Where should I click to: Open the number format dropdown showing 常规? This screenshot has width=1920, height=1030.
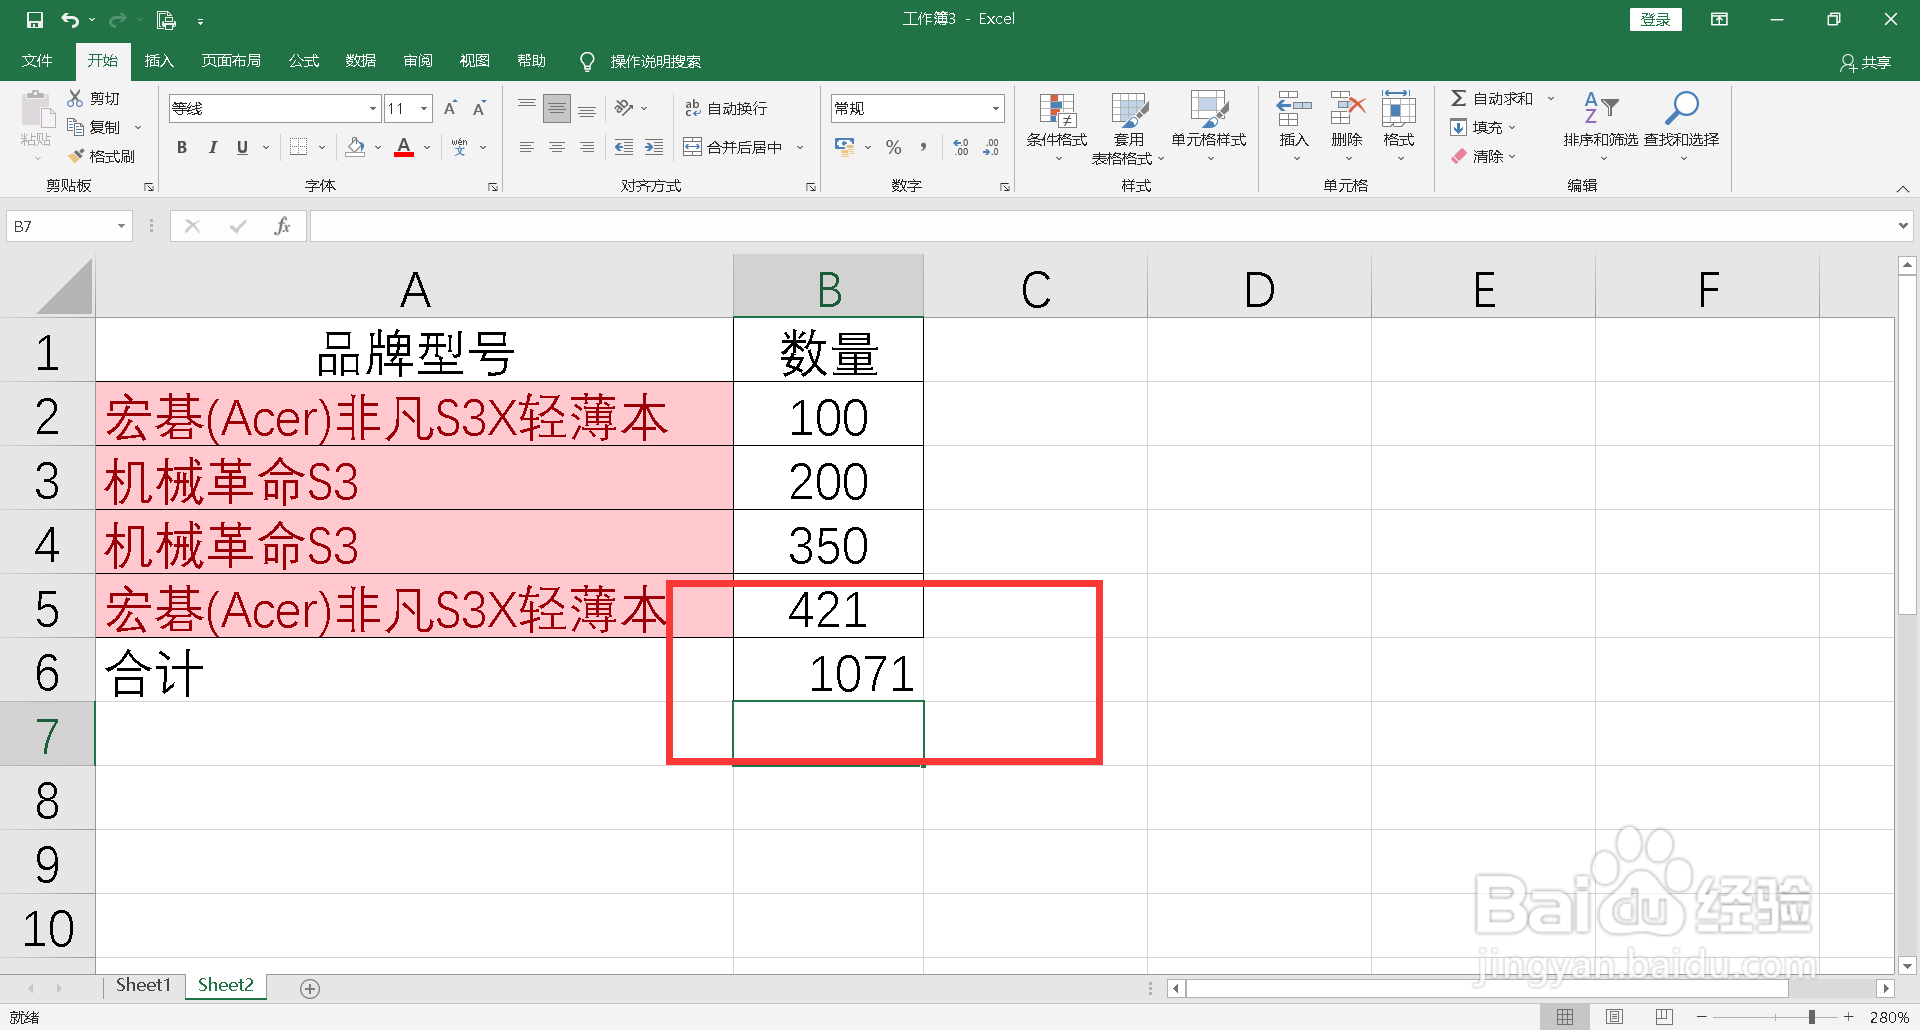tap(994, 107)
